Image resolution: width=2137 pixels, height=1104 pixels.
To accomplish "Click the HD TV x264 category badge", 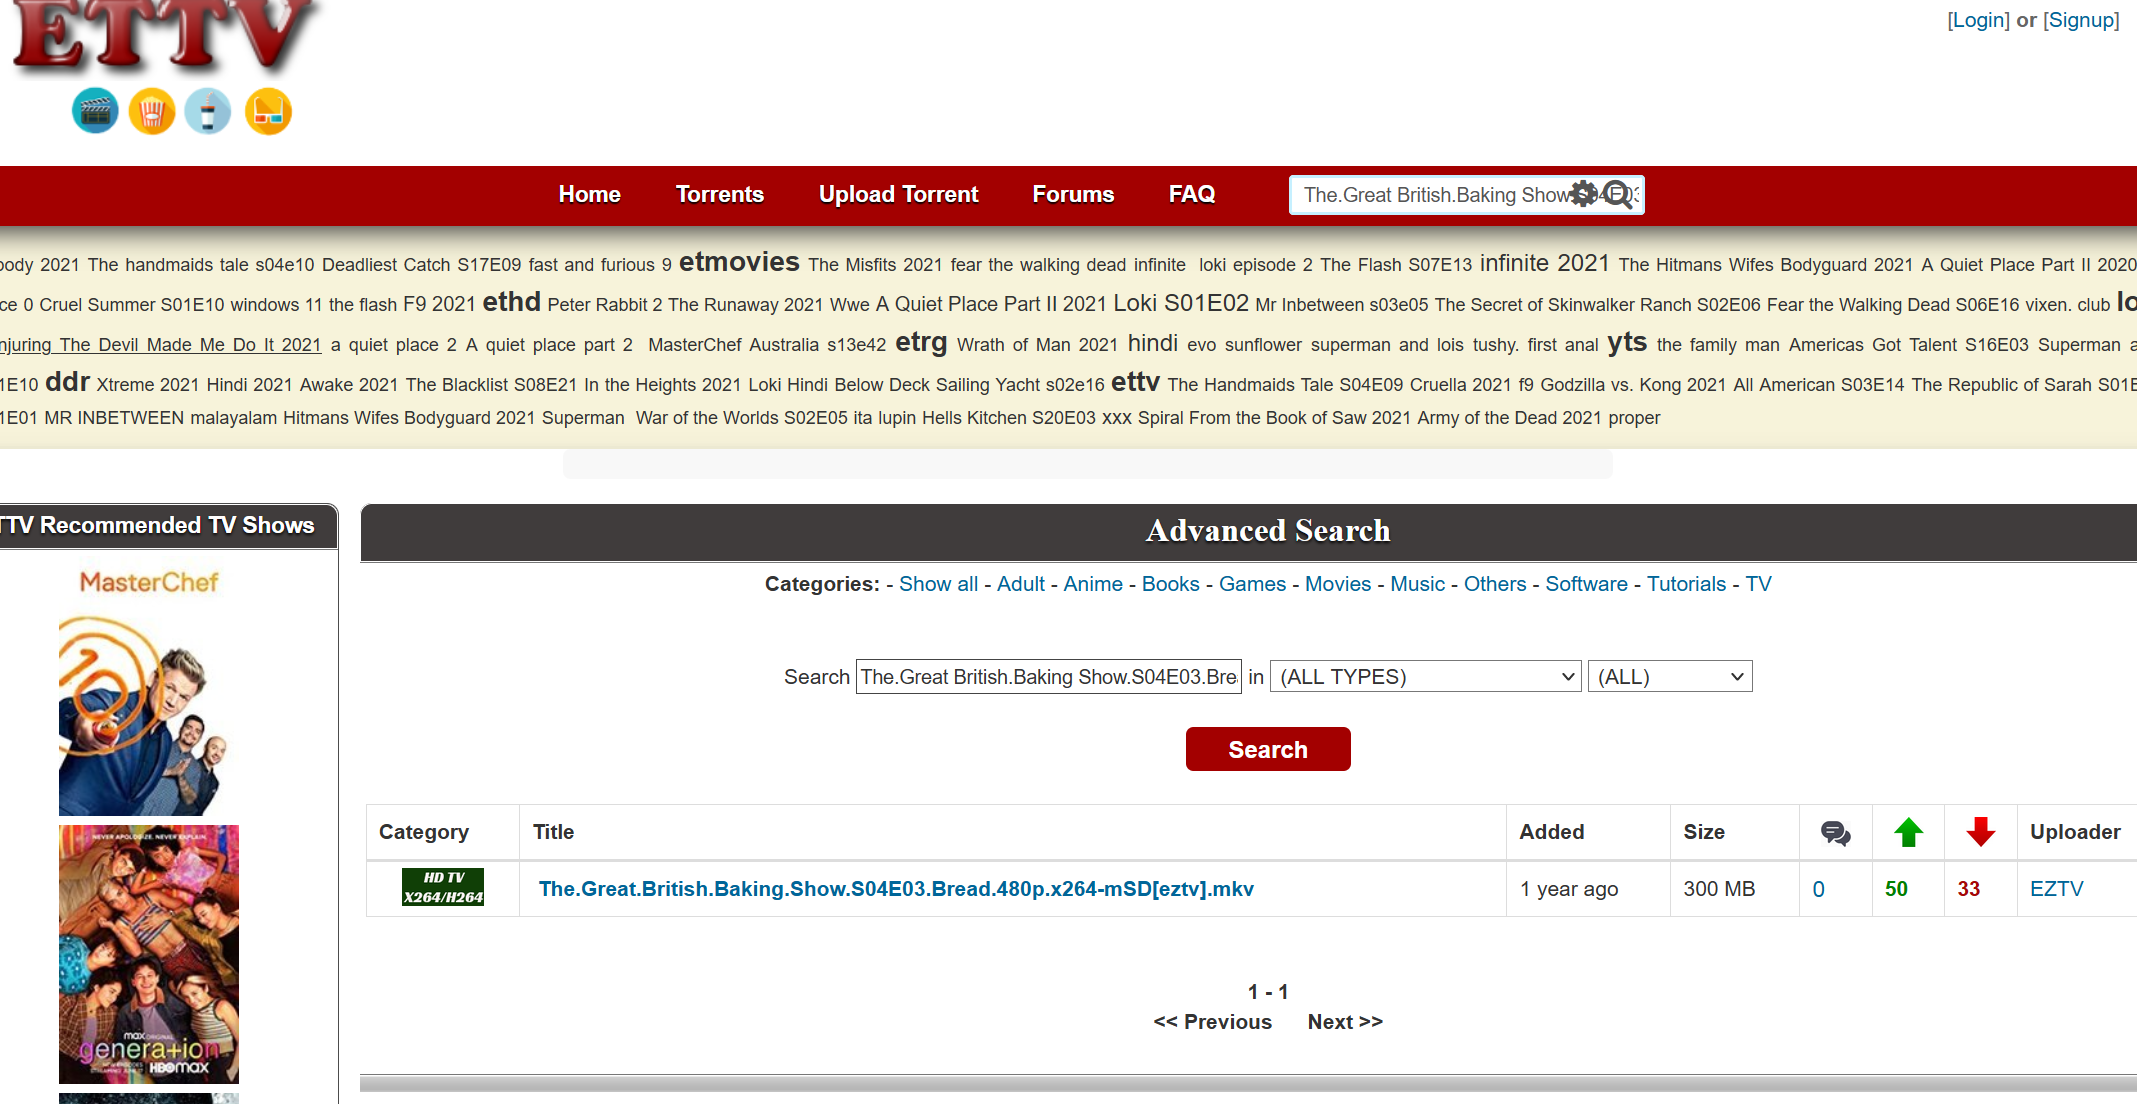I will [x=442, y=887].
